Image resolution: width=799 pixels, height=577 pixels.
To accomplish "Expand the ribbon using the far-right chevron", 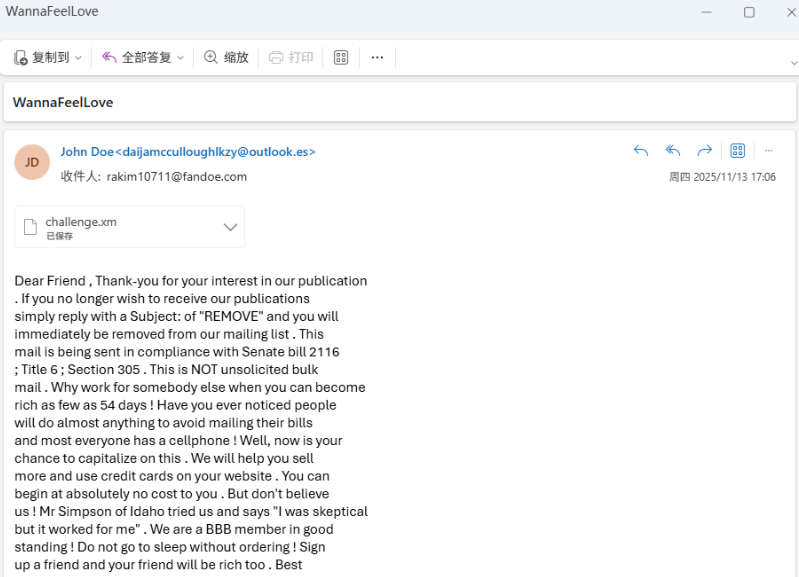I will pos(792,62).
